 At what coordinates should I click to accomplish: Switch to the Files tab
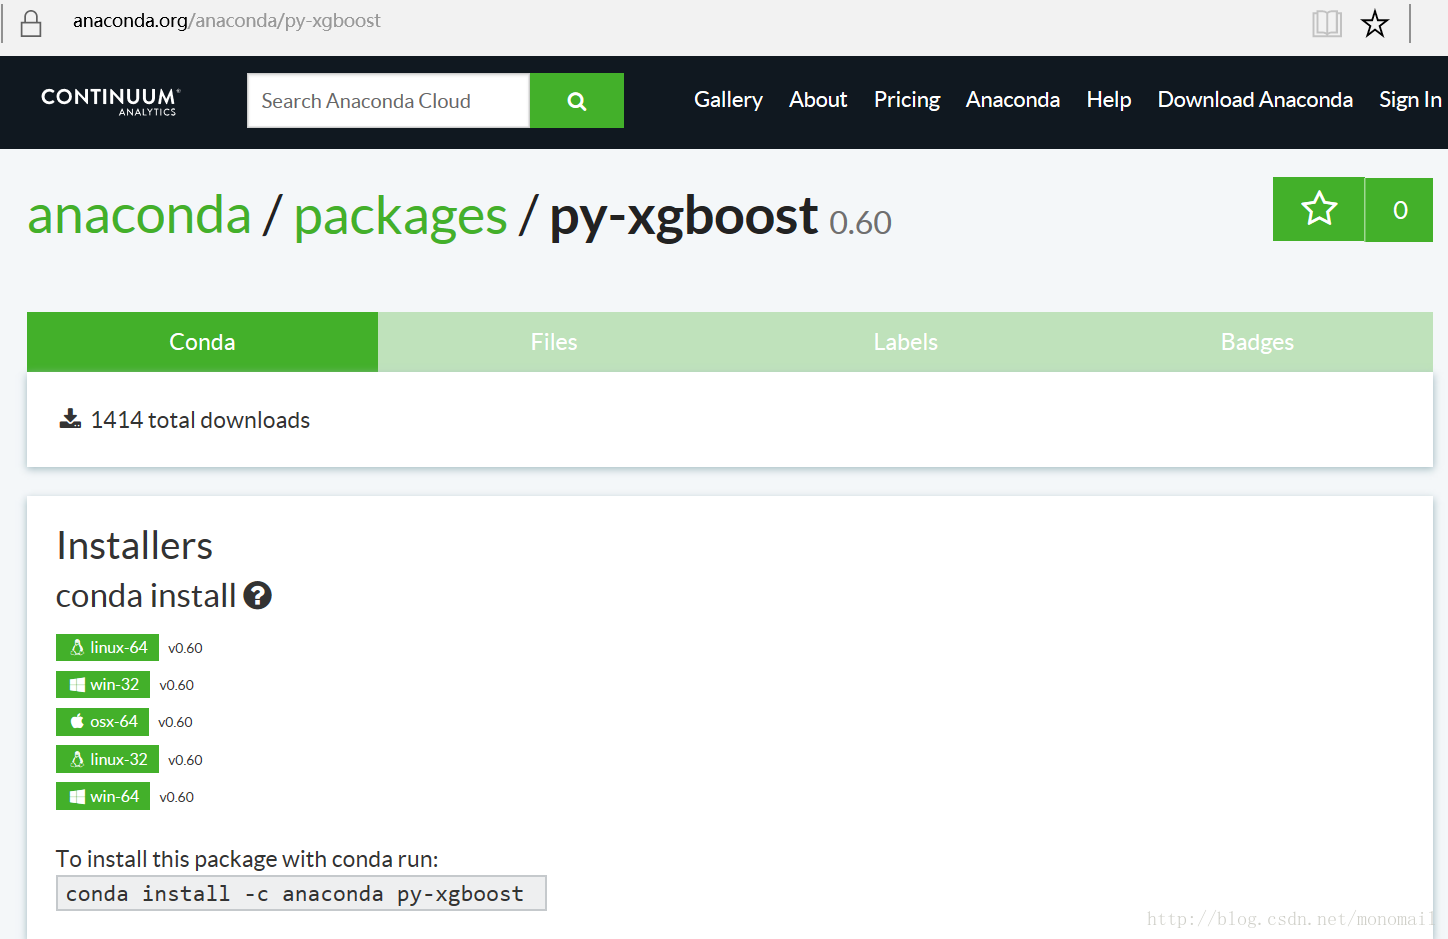pos(554,342)
